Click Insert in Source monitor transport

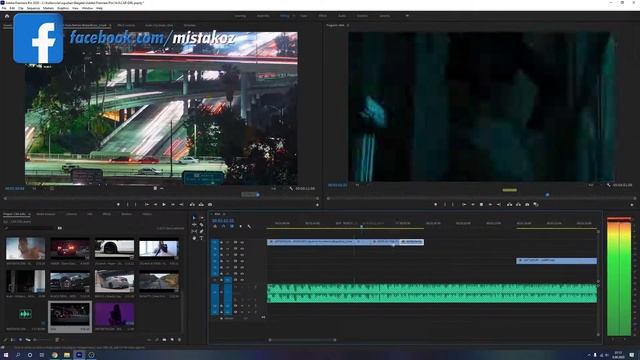point(192,204)
